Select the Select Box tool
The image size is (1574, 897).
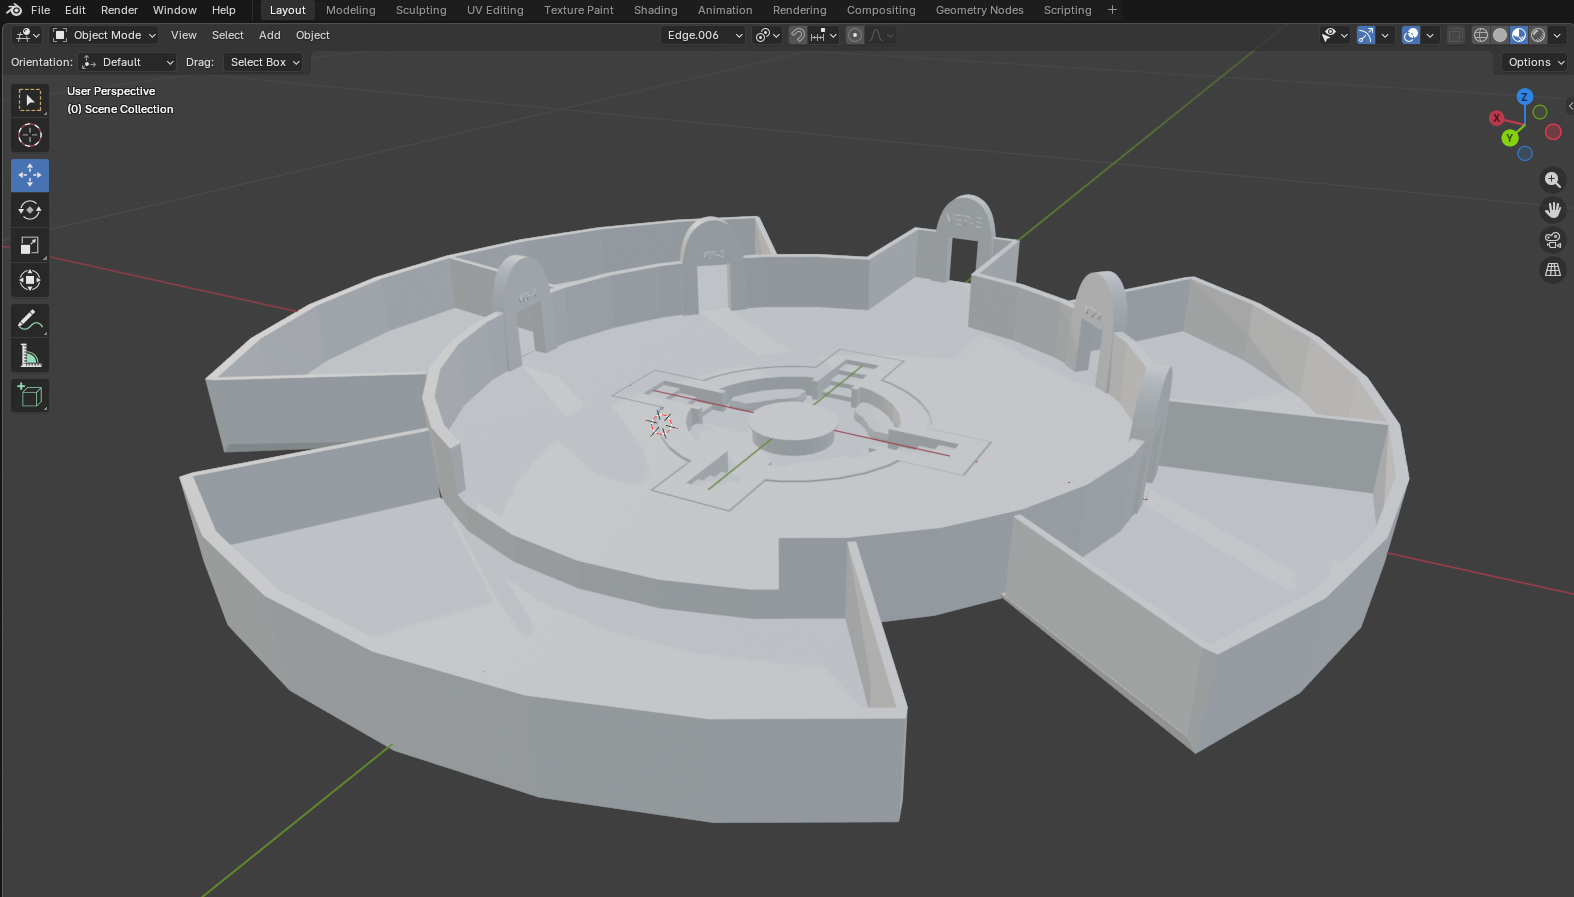coord(30,100)
